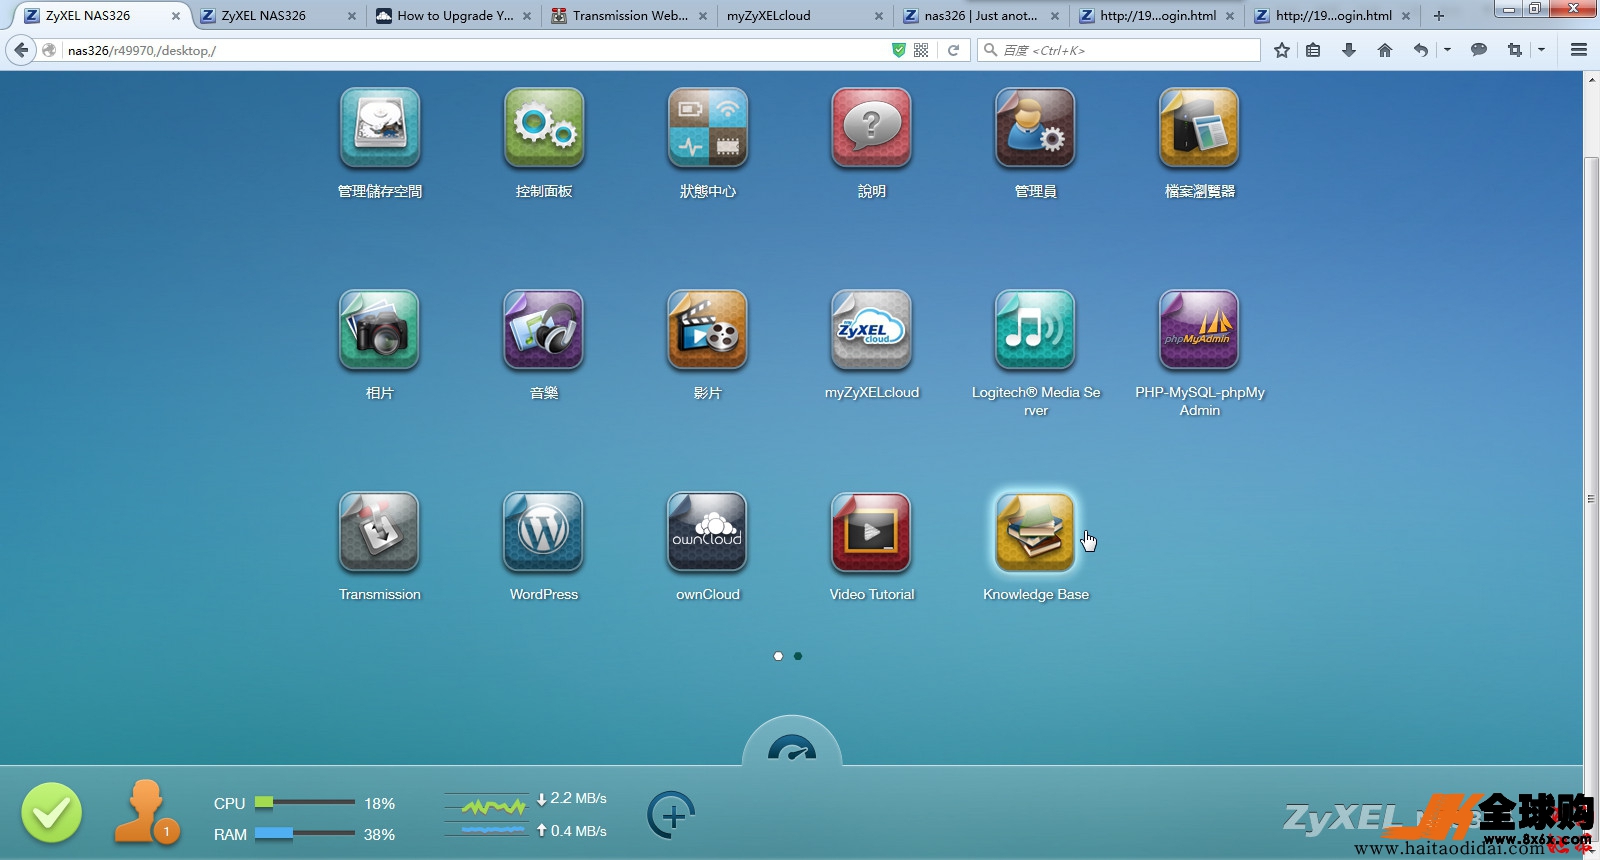The width and height of the screenshot is (1600, 860).
Task: Click the downloads arrow icon in toolbar
Action: click(1348, 50)
